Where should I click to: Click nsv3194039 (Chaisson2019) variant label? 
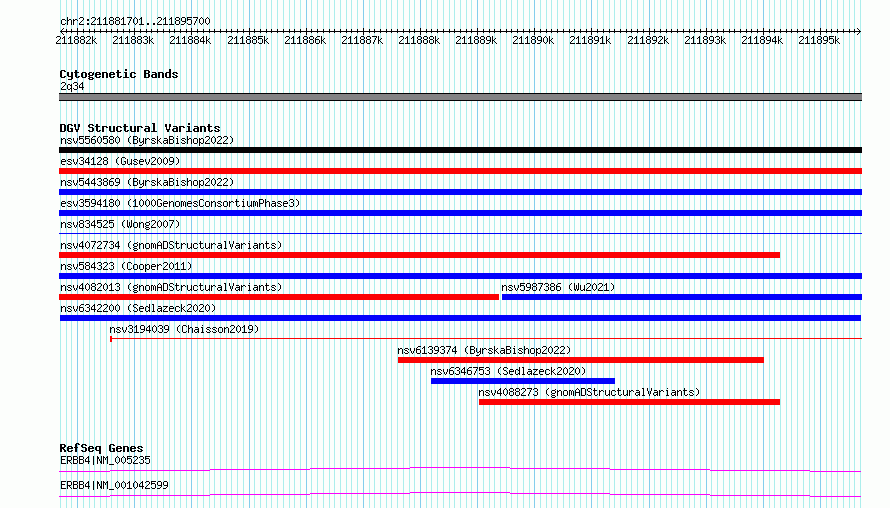(184, 329)
